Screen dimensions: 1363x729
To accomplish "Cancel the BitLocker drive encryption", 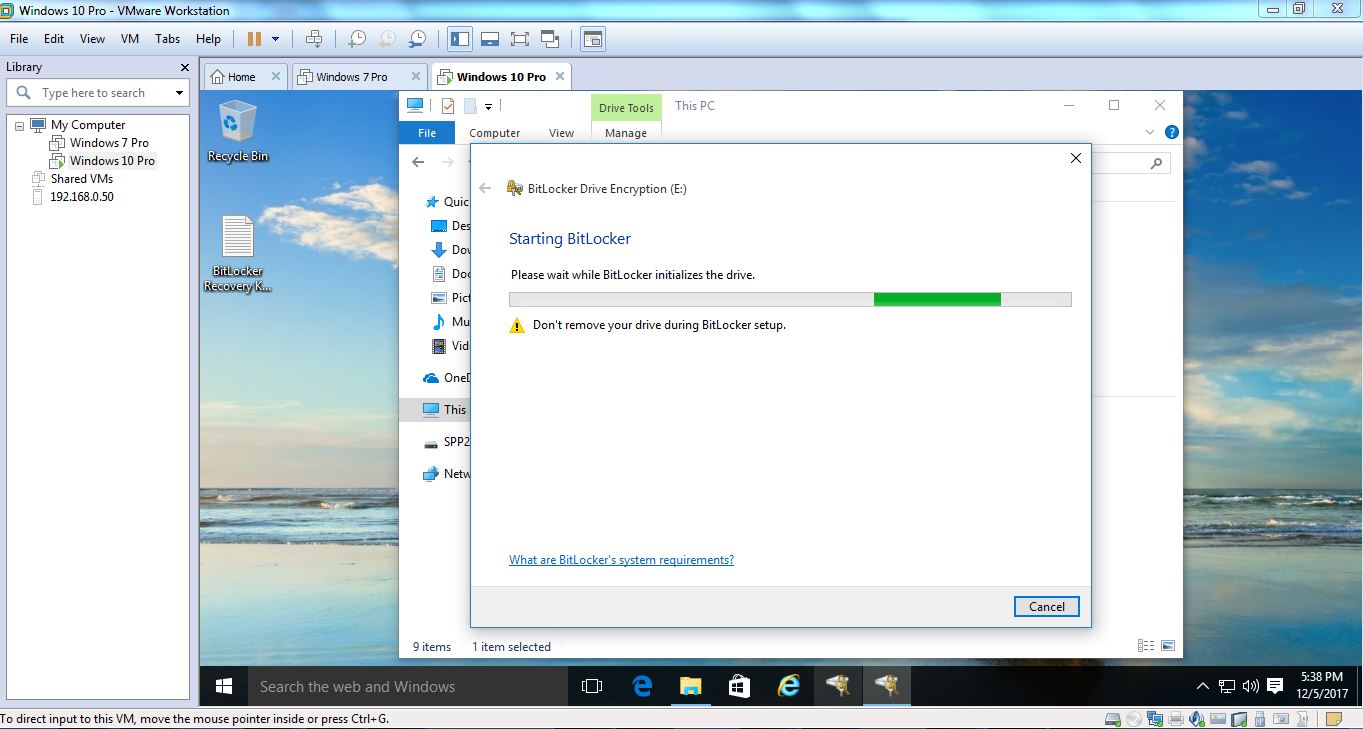I will click(x=1046, y=606).
